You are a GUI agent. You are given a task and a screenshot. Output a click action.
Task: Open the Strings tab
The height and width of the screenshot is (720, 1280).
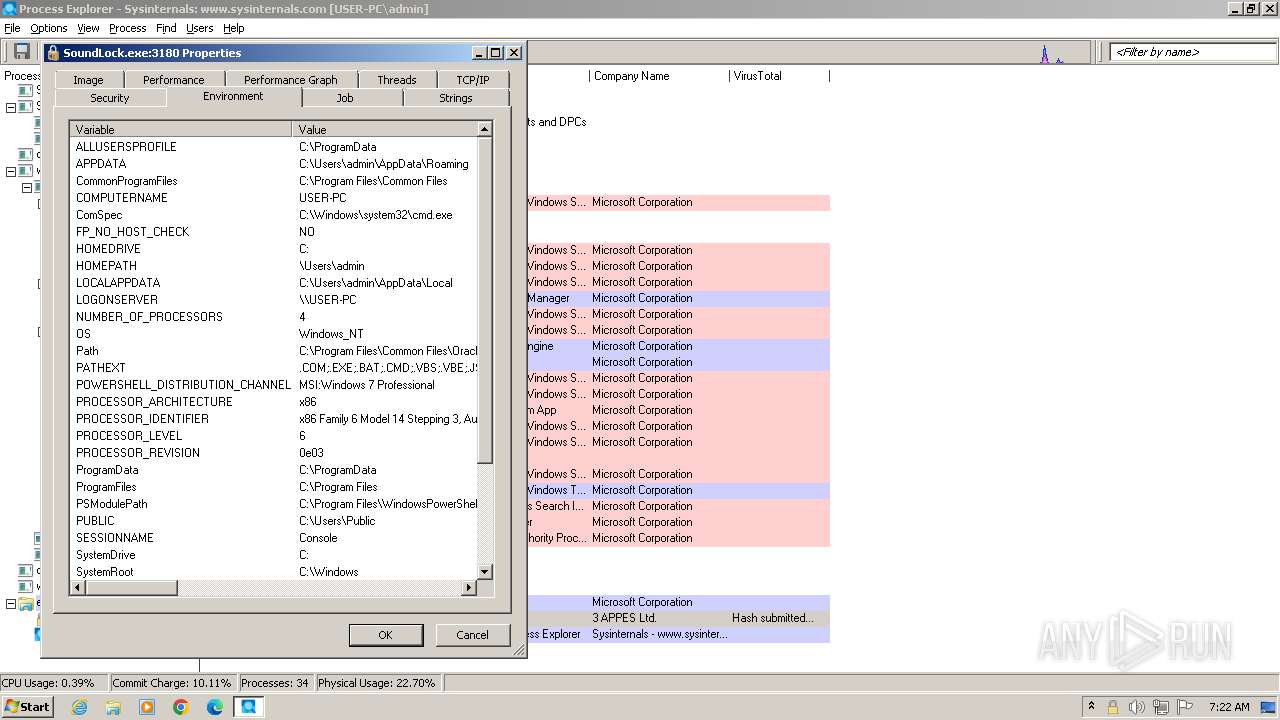coord(456,98)
